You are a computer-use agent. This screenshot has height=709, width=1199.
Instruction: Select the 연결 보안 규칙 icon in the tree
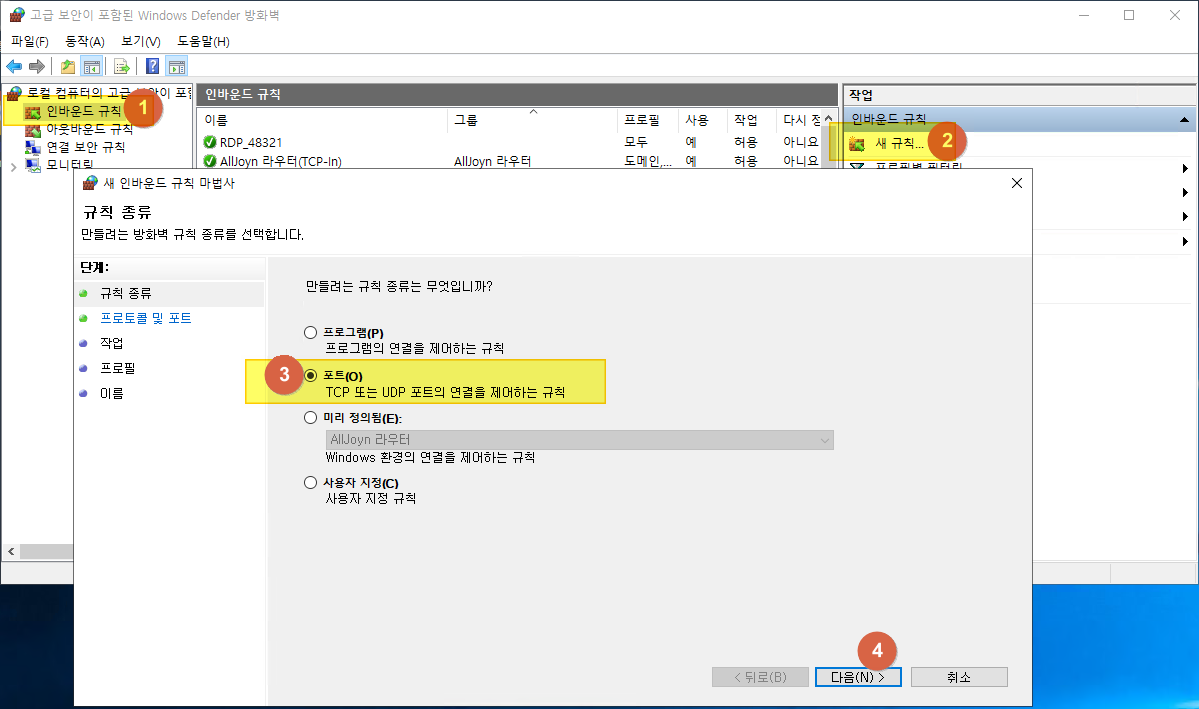tap(33, 148)
